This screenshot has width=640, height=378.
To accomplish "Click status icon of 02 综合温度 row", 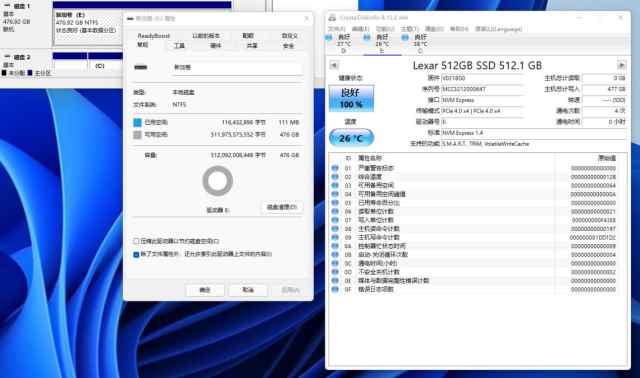I will click(335, 177).
